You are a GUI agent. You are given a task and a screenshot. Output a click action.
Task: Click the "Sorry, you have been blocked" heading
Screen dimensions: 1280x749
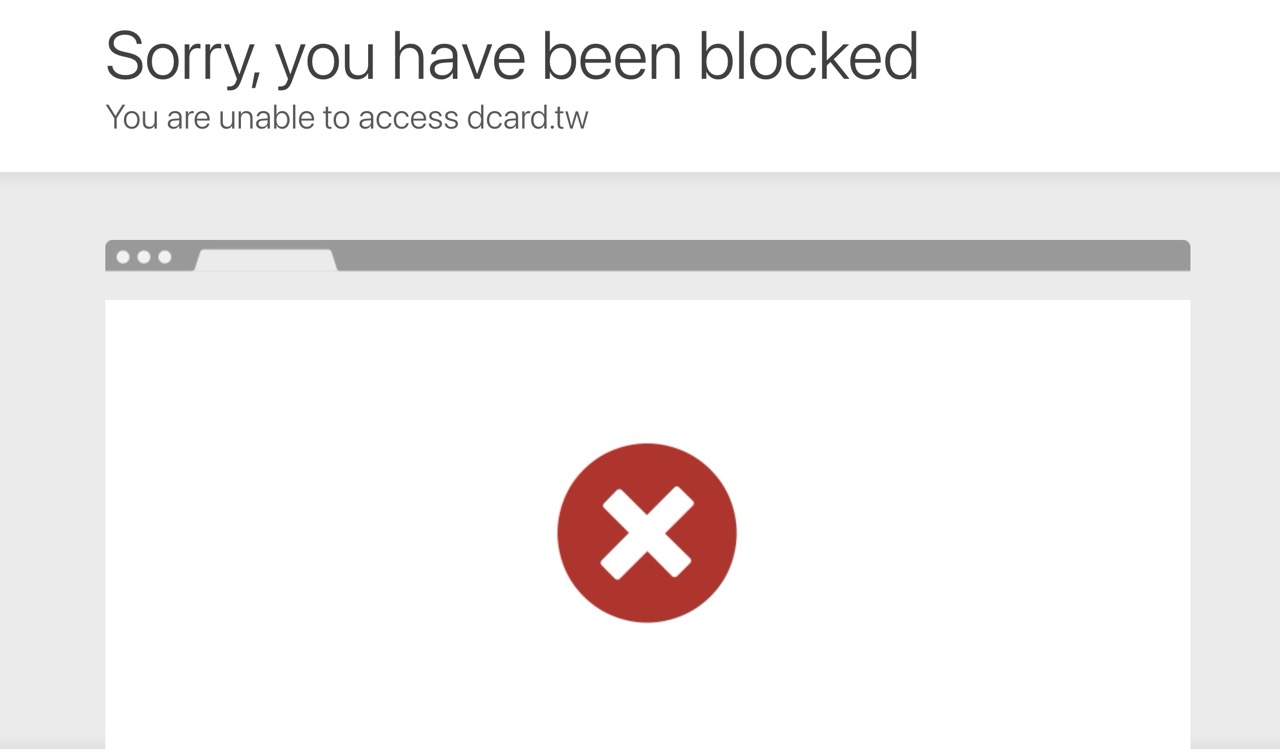(512, 56)
